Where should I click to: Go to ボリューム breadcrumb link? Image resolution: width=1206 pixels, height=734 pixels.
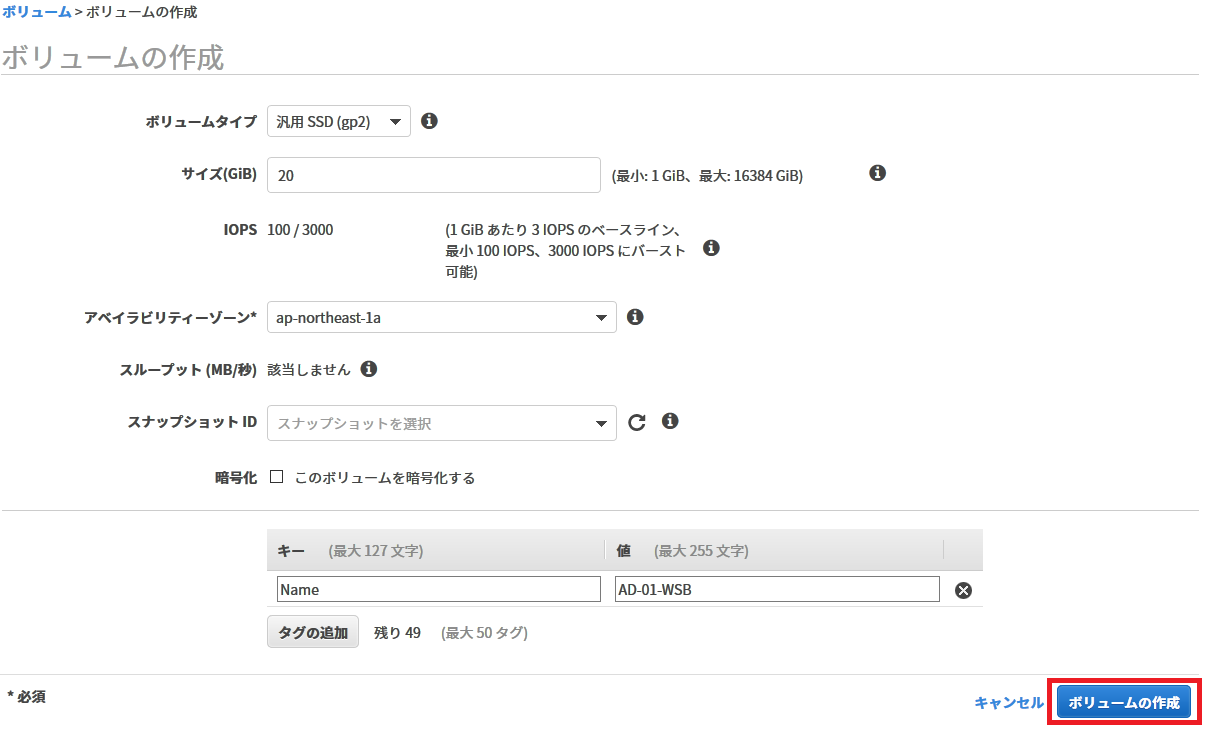(x=36, y=12)
